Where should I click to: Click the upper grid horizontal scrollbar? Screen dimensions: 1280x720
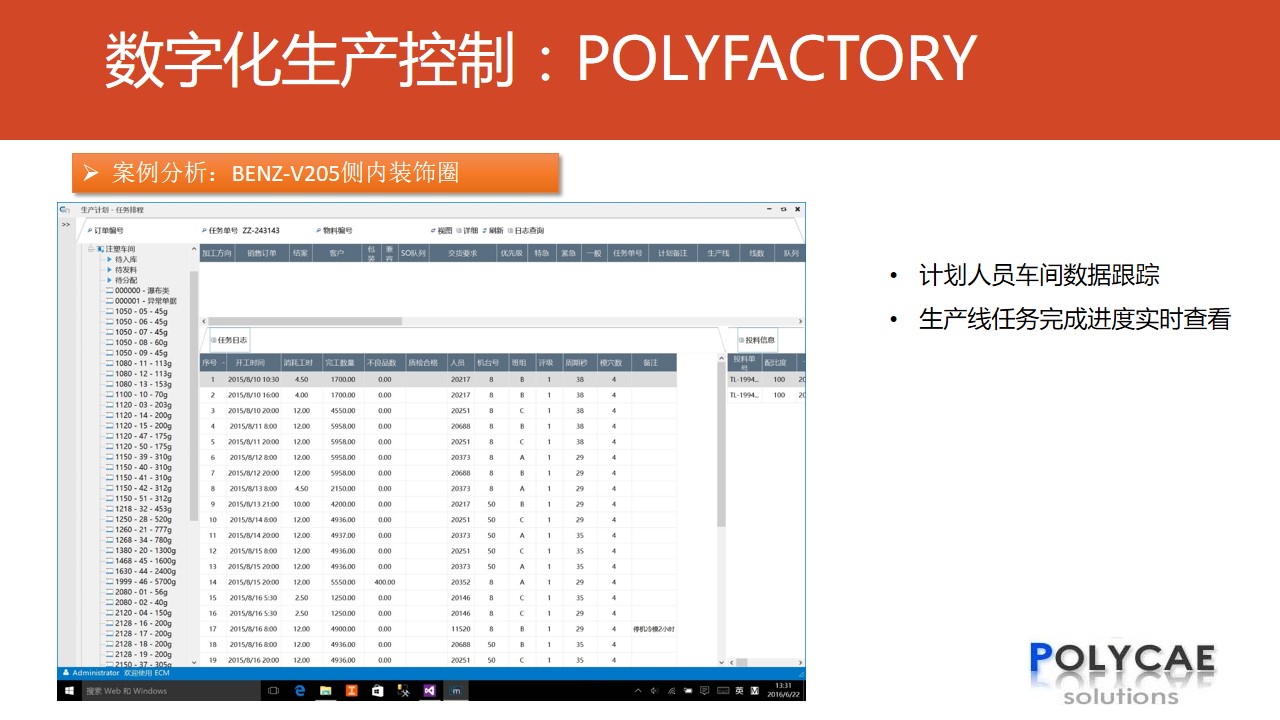tap(303, 321)
